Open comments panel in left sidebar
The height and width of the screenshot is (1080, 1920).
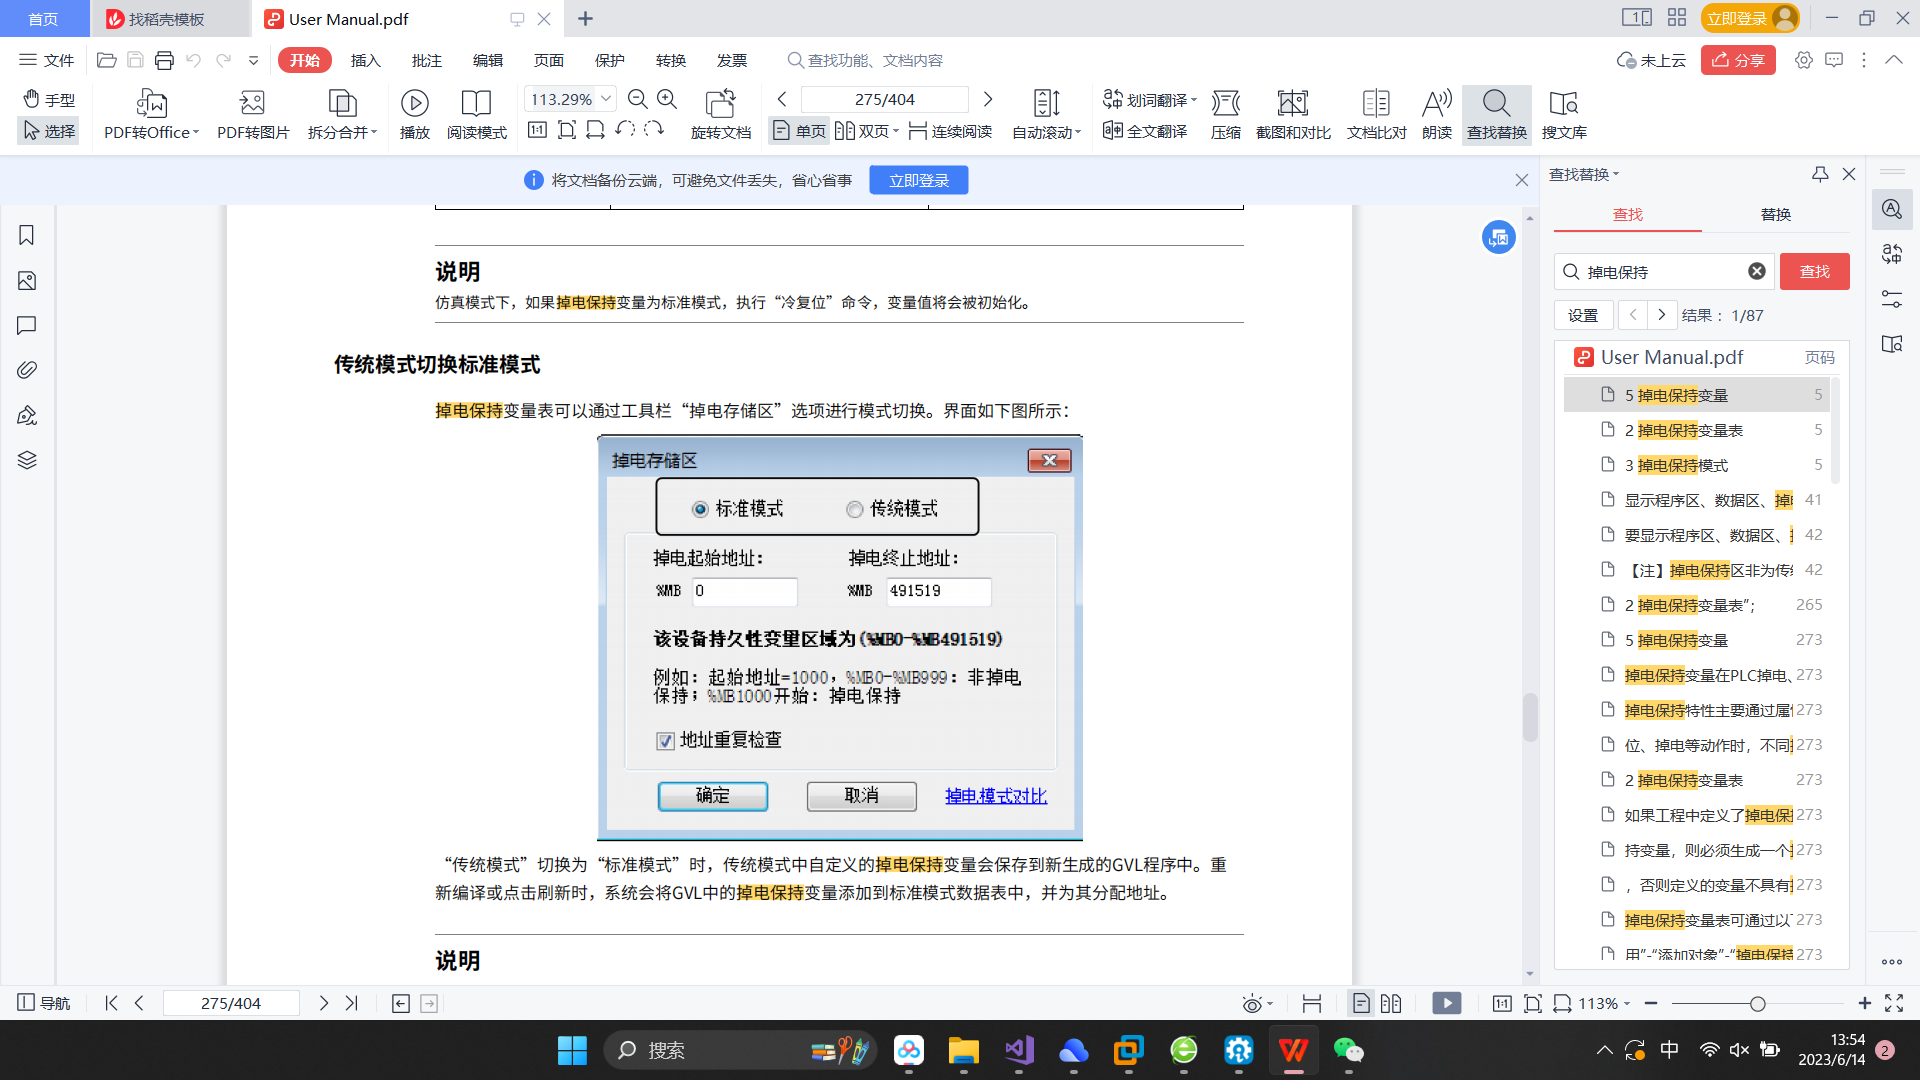coord(27,325)
